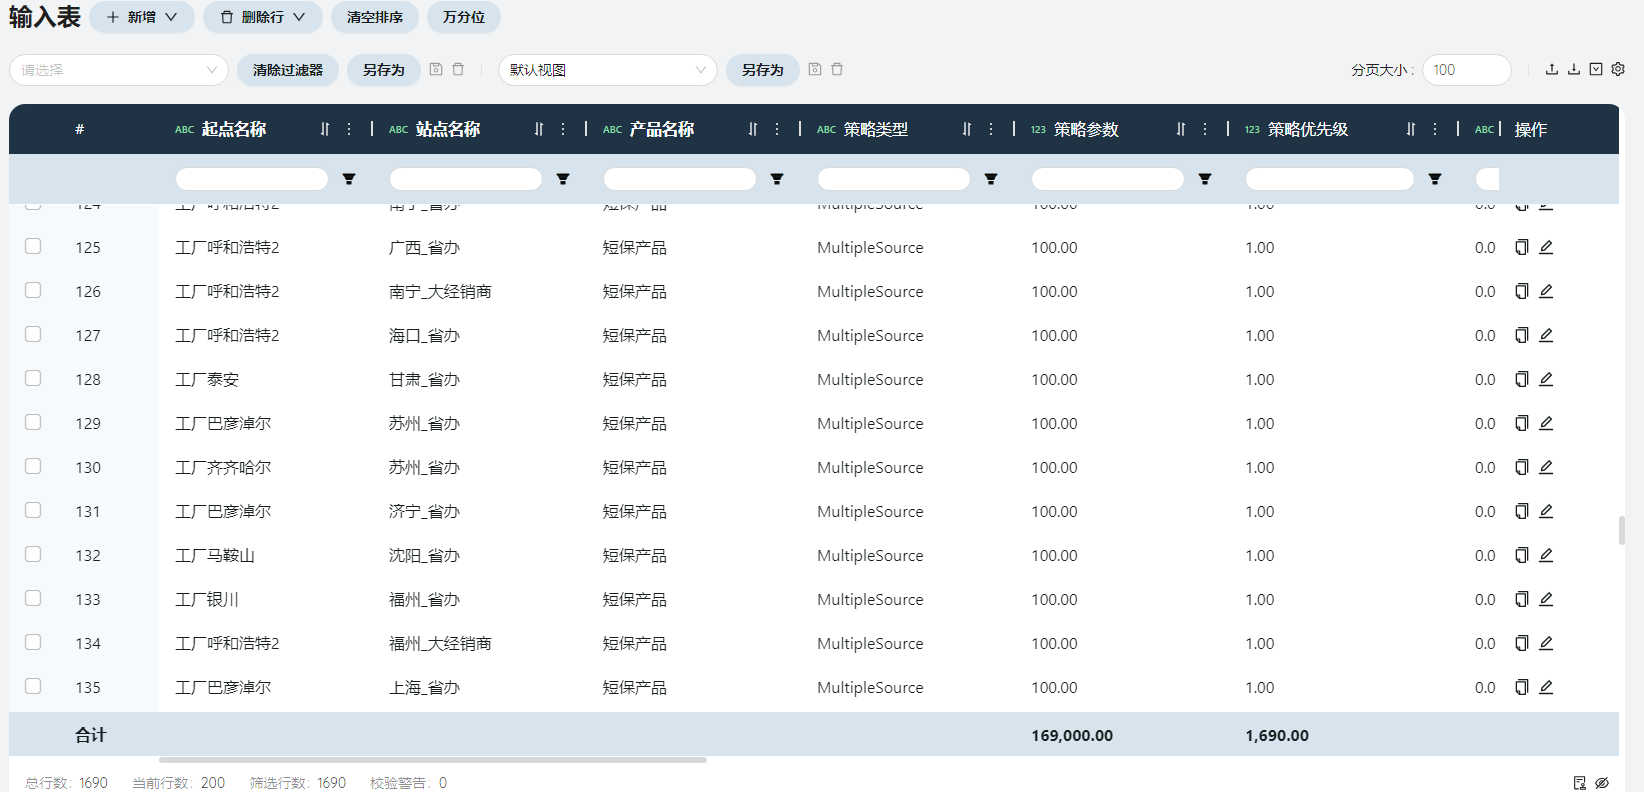Click sort icon in 产品名称 column header
Viewport: 1644px width, 792px height.
tap(753, 129)
